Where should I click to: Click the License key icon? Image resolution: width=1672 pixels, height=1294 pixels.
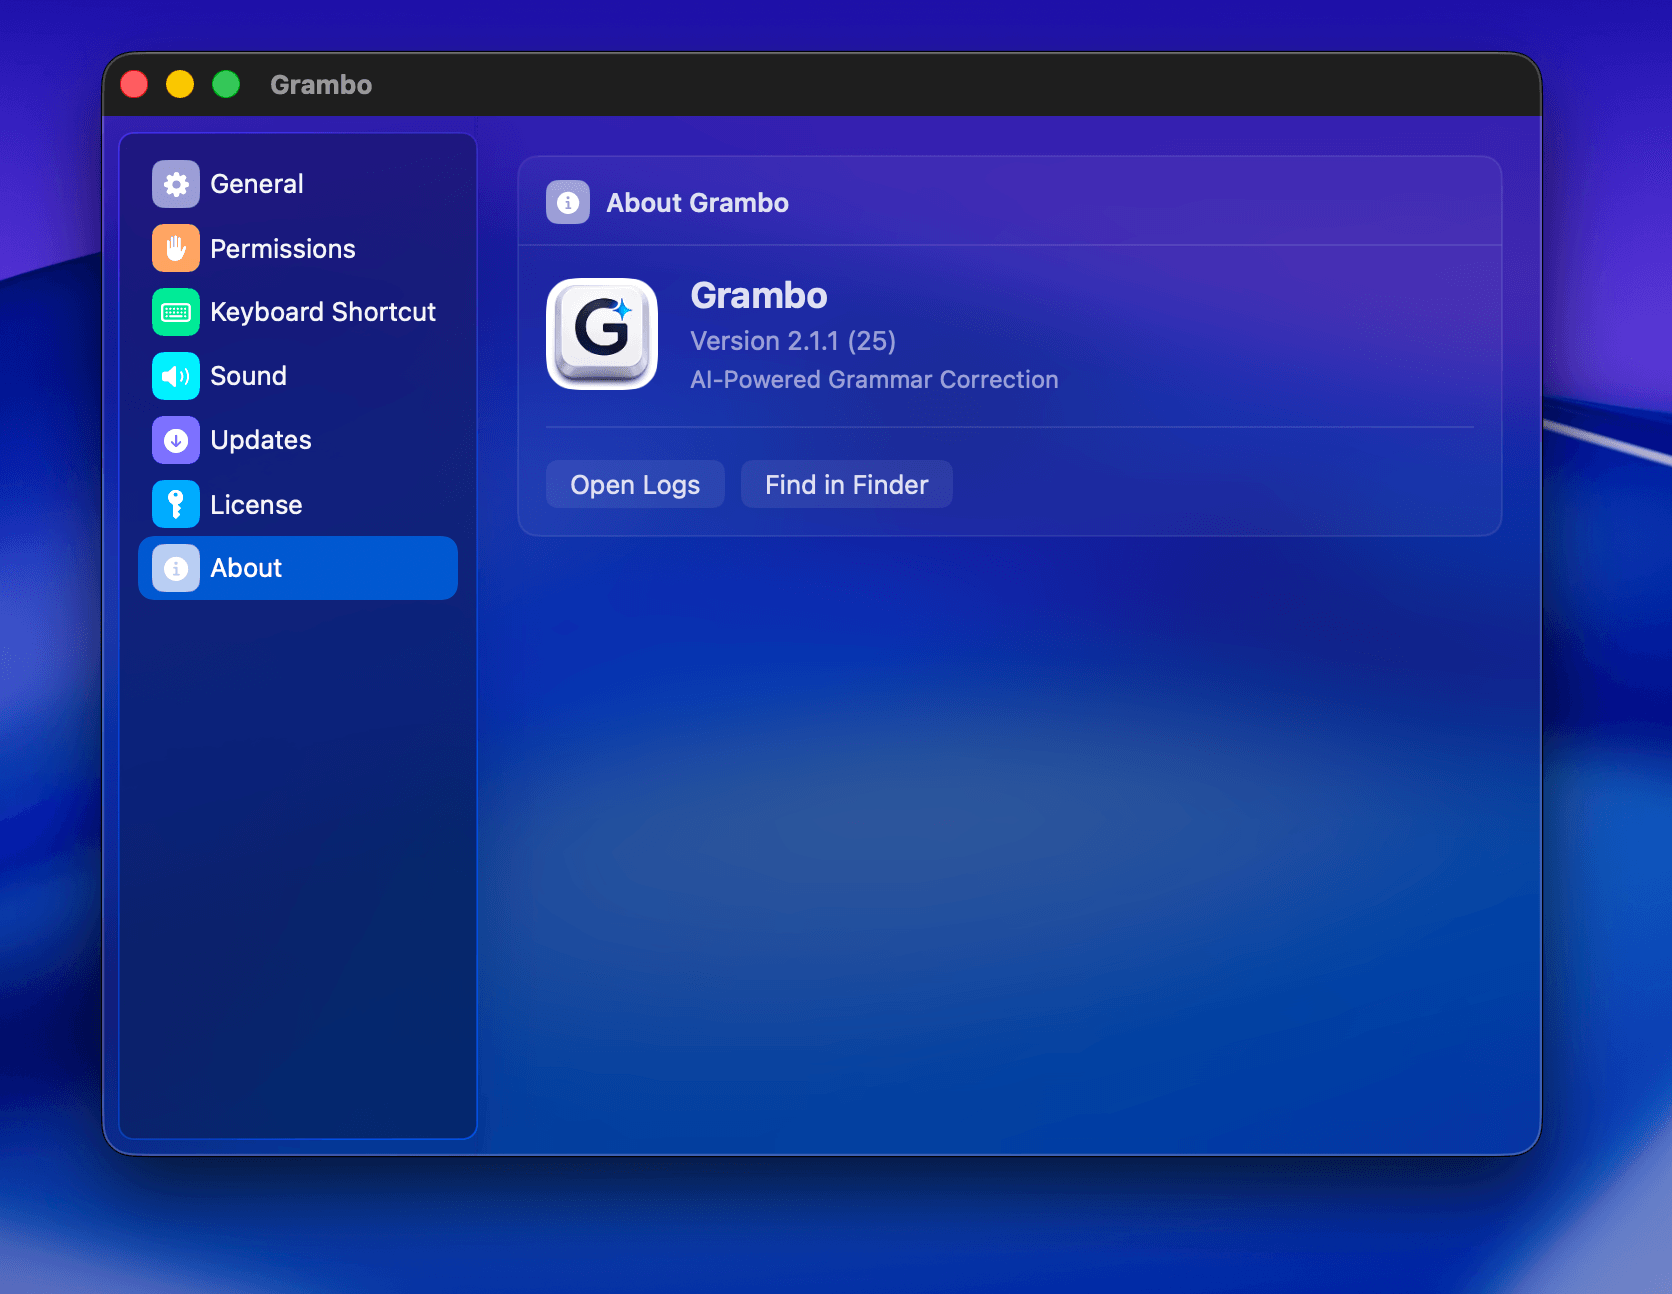pyautogui.click(x=176, y=504)
